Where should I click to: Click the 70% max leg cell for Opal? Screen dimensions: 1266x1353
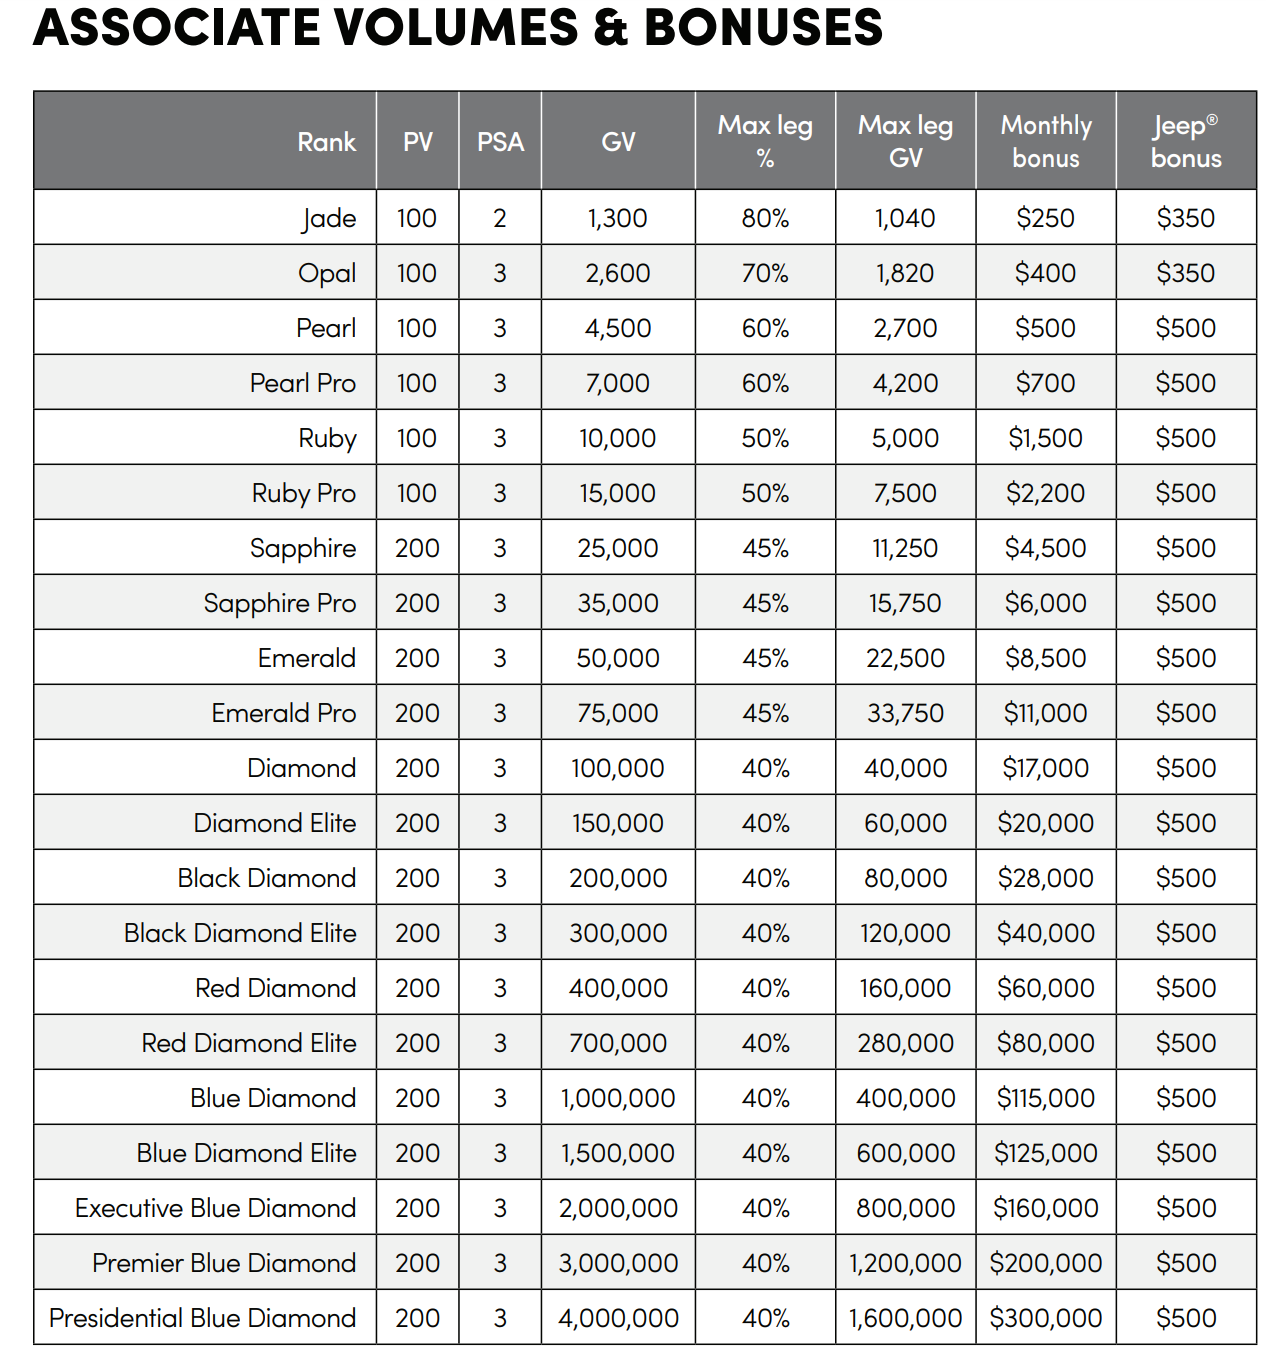765,273
